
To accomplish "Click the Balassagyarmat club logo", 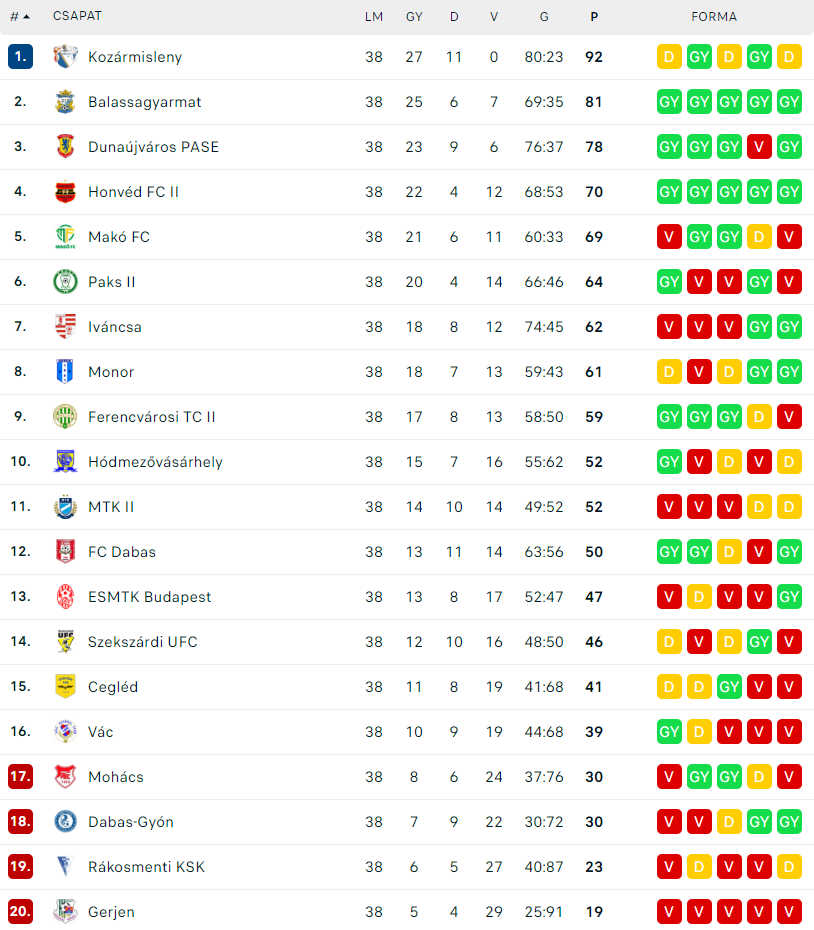I will coord(65,102).
